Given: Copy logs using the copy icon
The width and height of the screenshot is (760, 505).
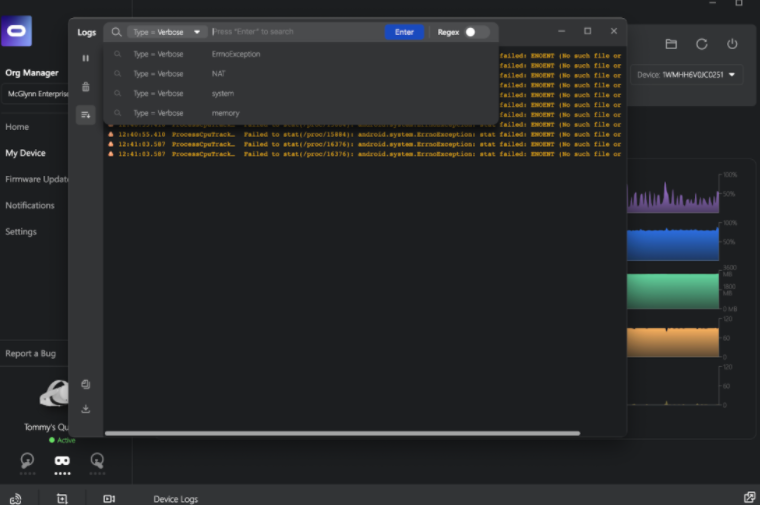Looking at the screenshot, I should [85, 384].
